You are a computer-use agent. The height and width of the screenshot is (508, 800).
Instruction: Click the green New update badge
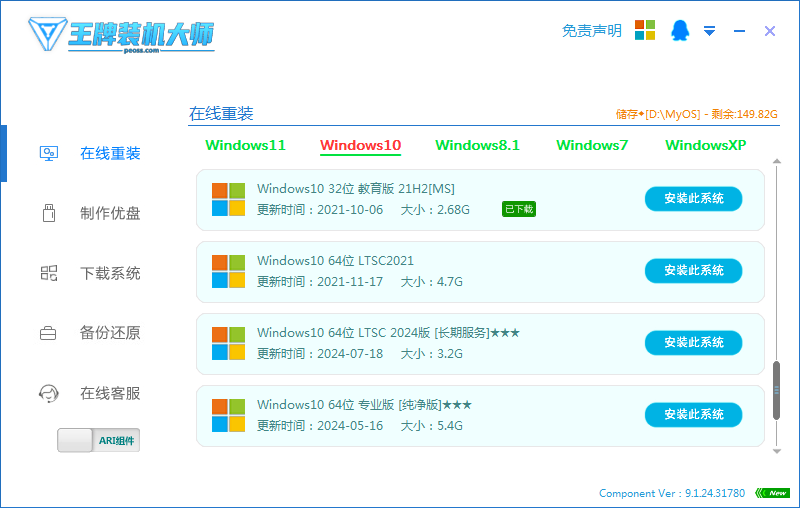click(x=772, y=493)
